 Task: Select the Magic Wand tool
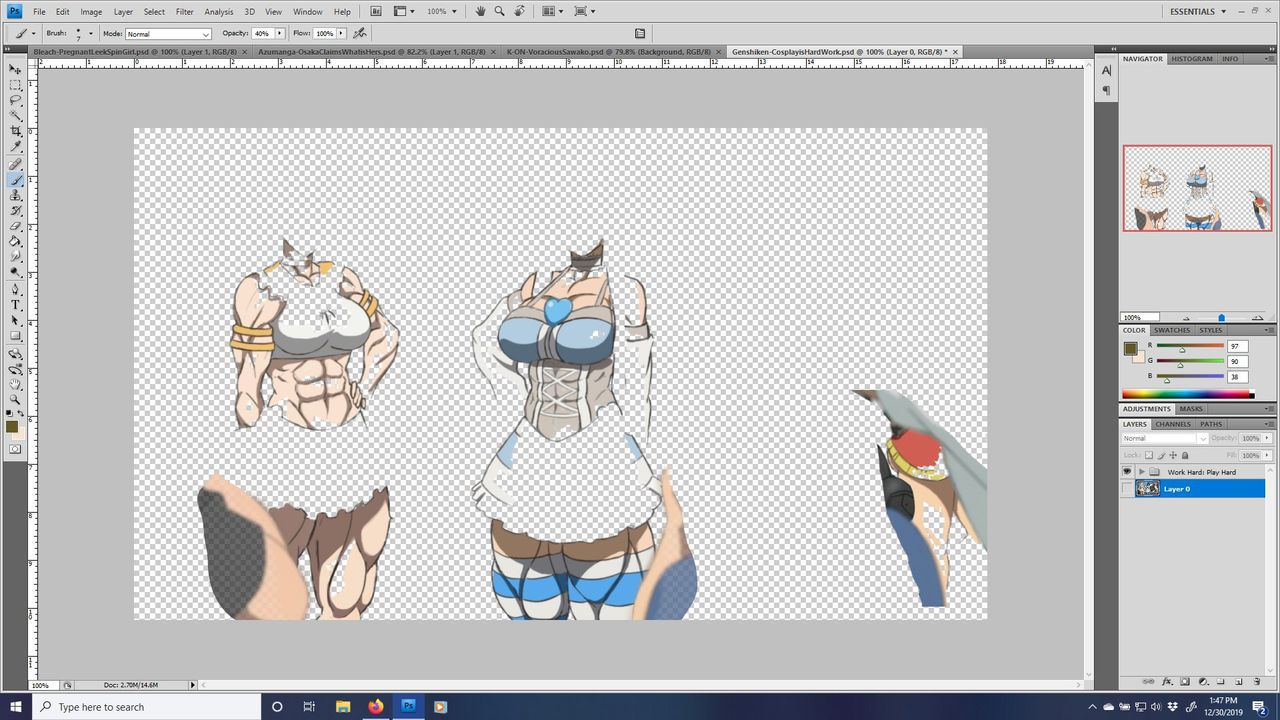[x=15, y=116]
